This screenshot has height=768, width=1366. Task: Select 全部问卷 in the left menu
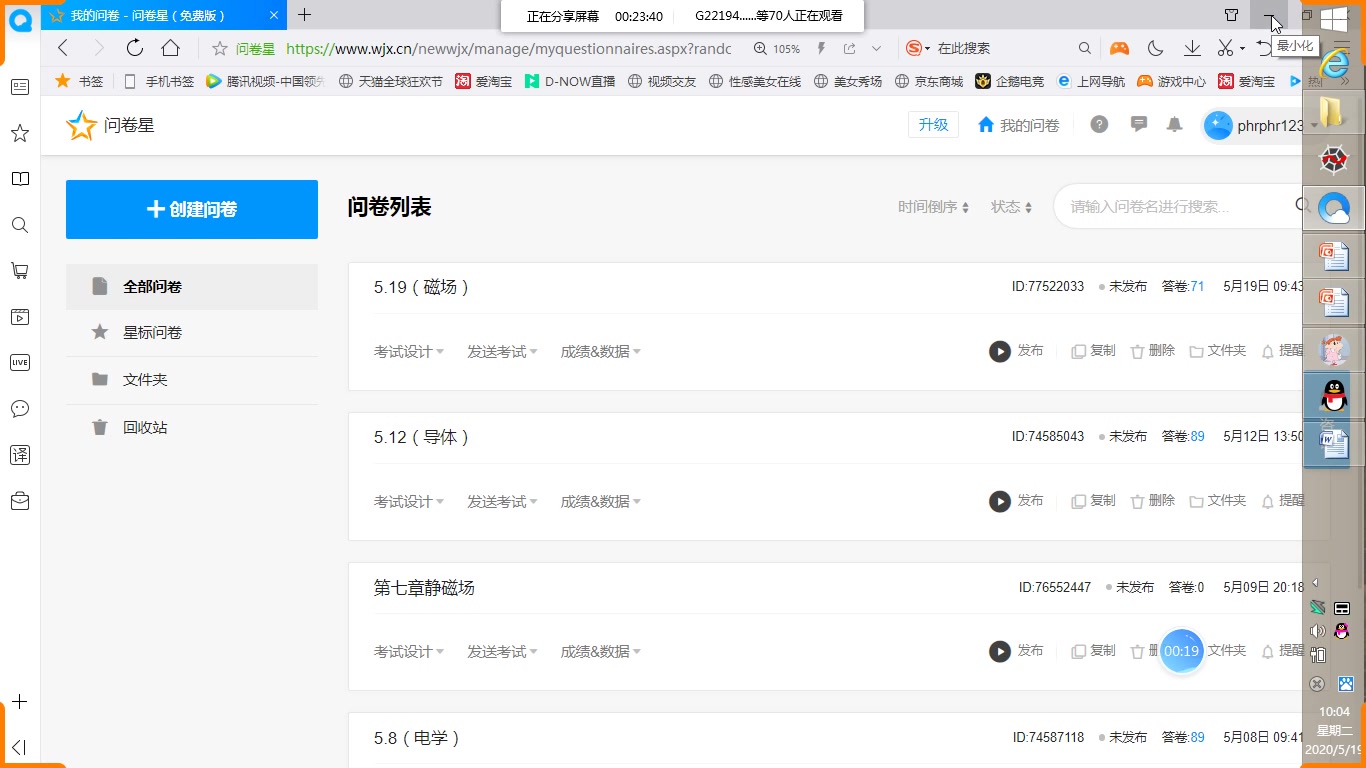(x=192, y=287)
